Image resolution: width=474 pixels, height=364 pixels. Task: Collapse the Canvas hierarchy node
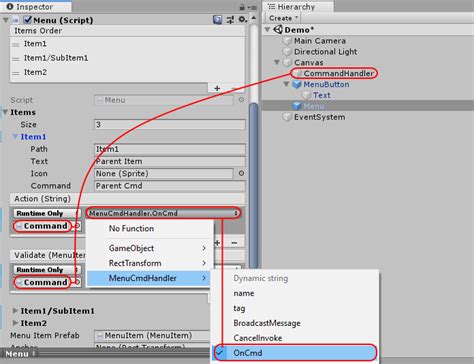[277, 62]
